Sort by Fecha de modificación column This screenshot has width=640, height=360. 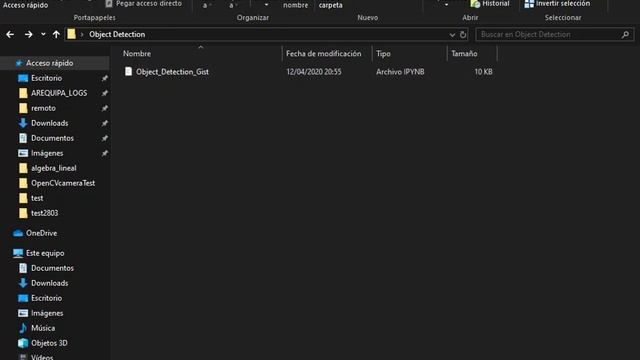324,53
